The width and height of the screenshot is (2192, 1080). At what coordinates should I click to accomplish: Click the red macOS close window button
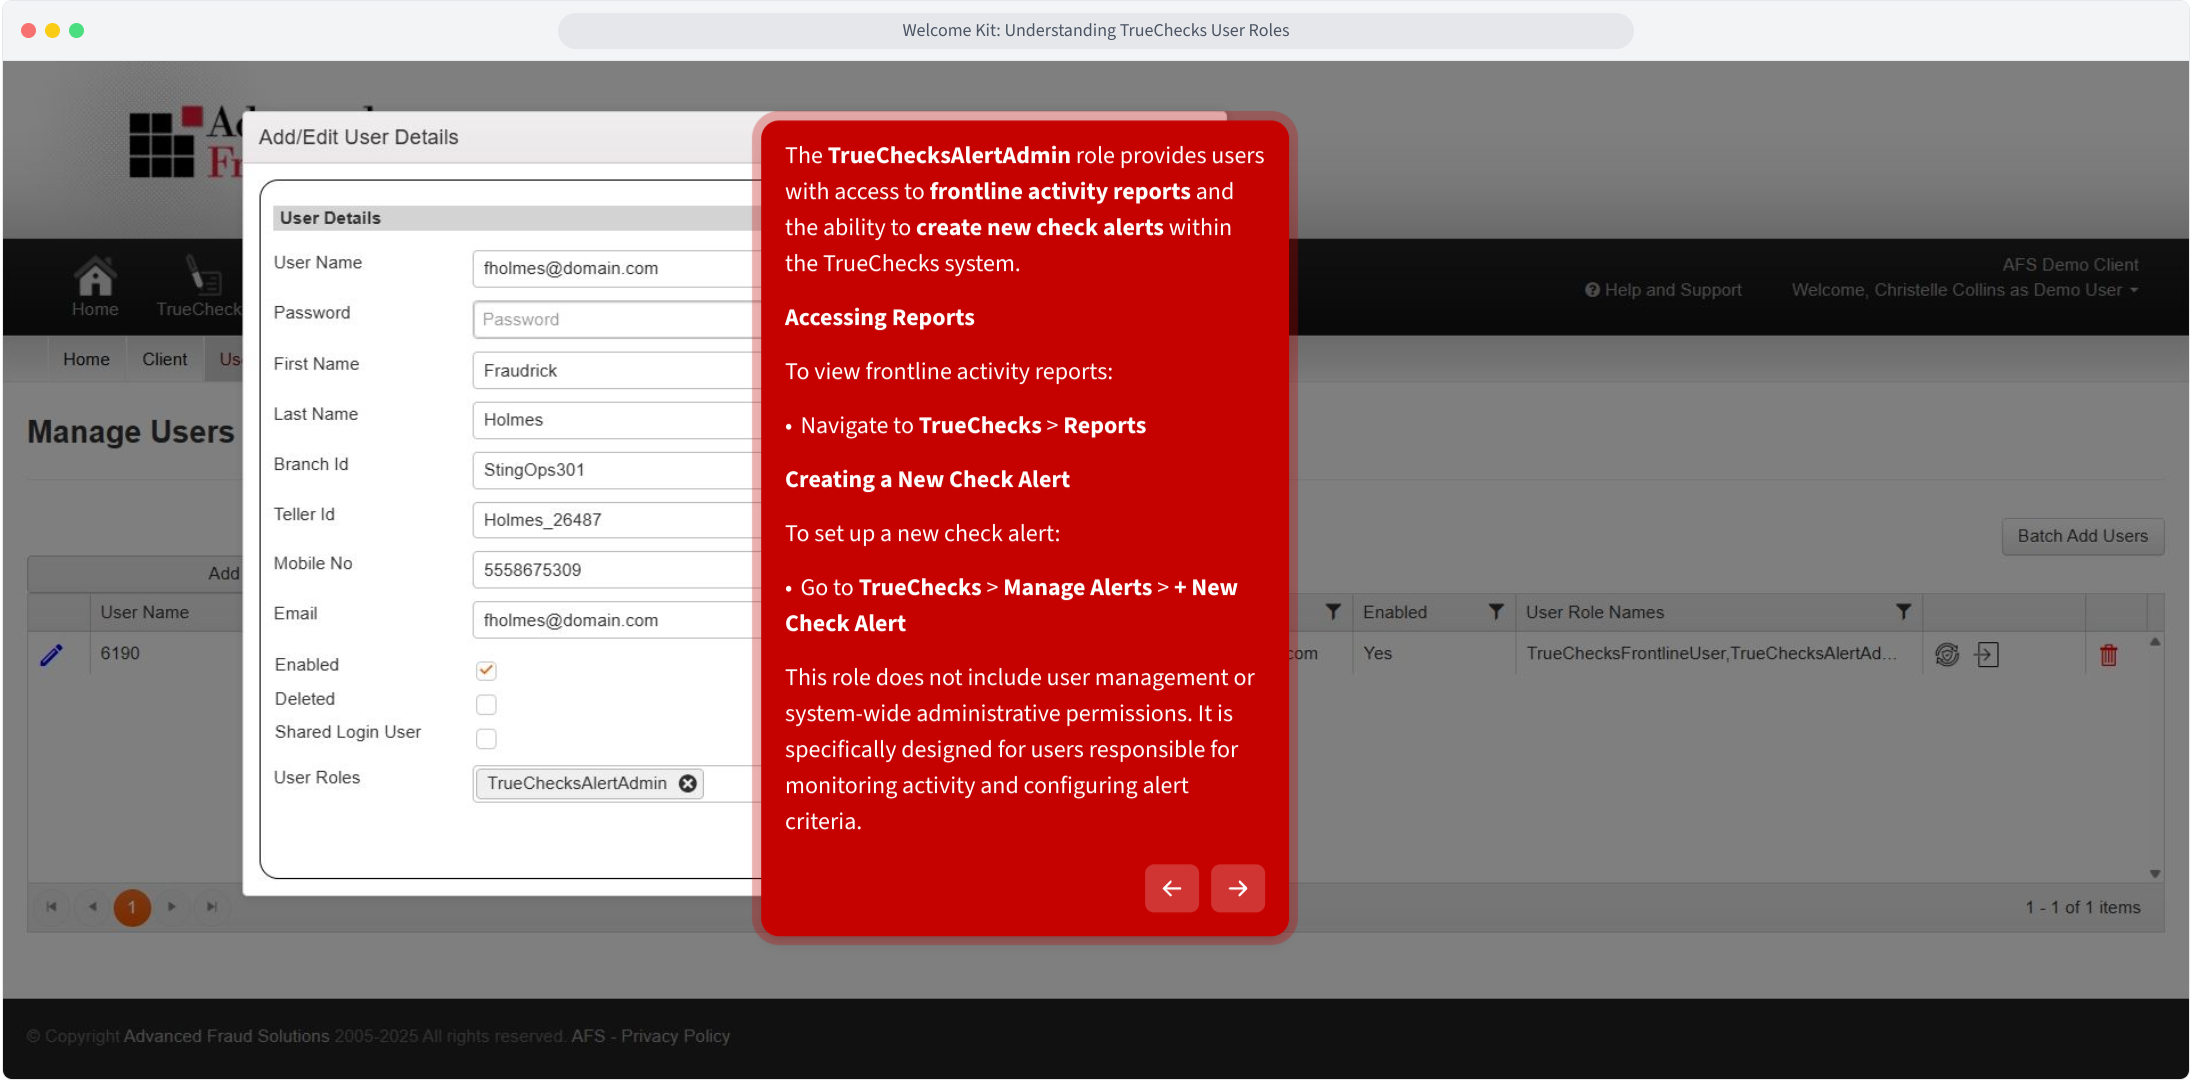[x=28, y=30]
